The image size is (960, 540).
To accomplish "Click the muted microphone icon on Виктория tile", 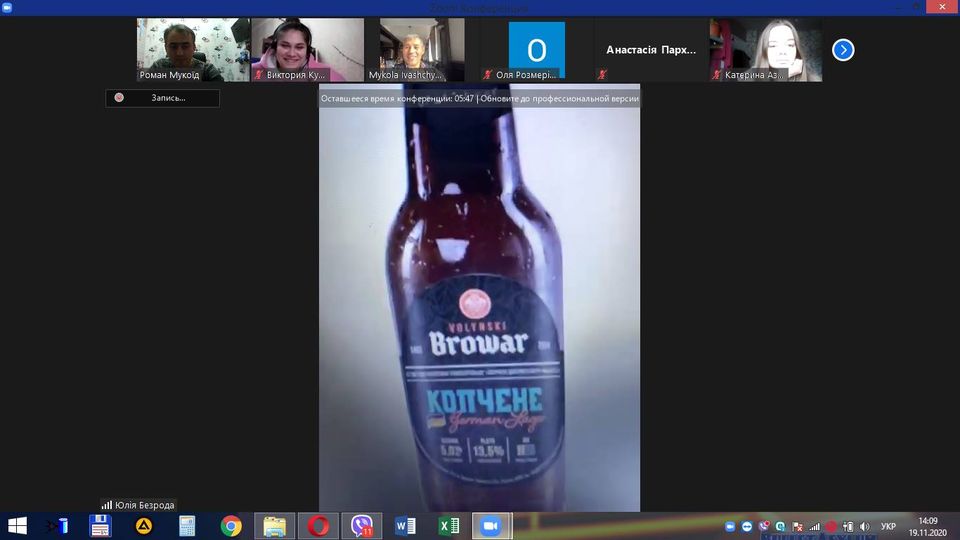I will point(259,75).
